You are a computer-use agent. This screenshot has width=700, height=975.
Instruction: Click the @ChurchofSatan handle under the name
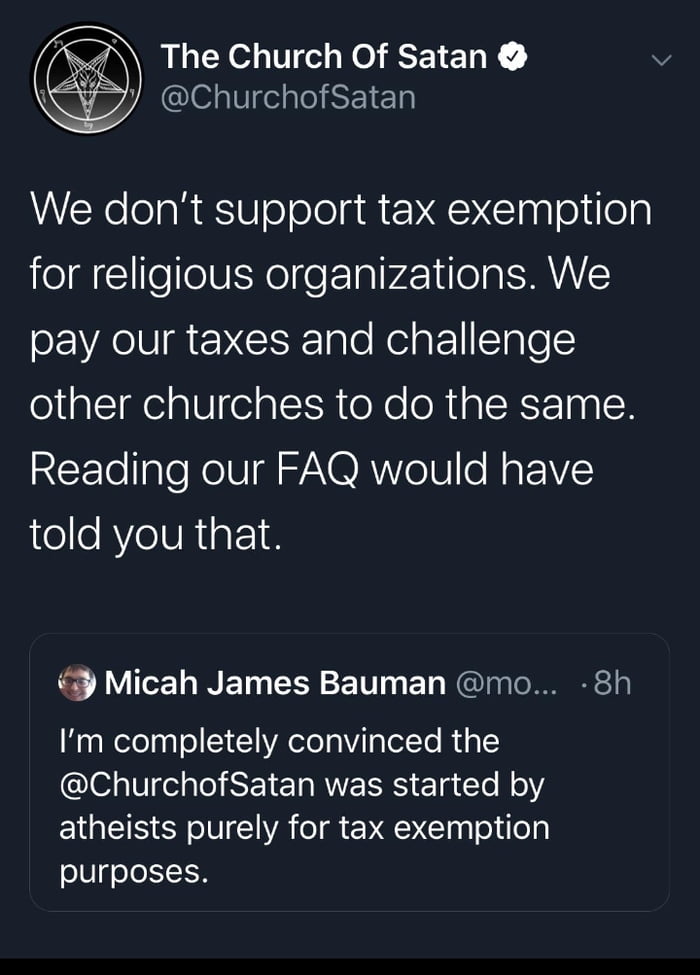pos(288,98)
